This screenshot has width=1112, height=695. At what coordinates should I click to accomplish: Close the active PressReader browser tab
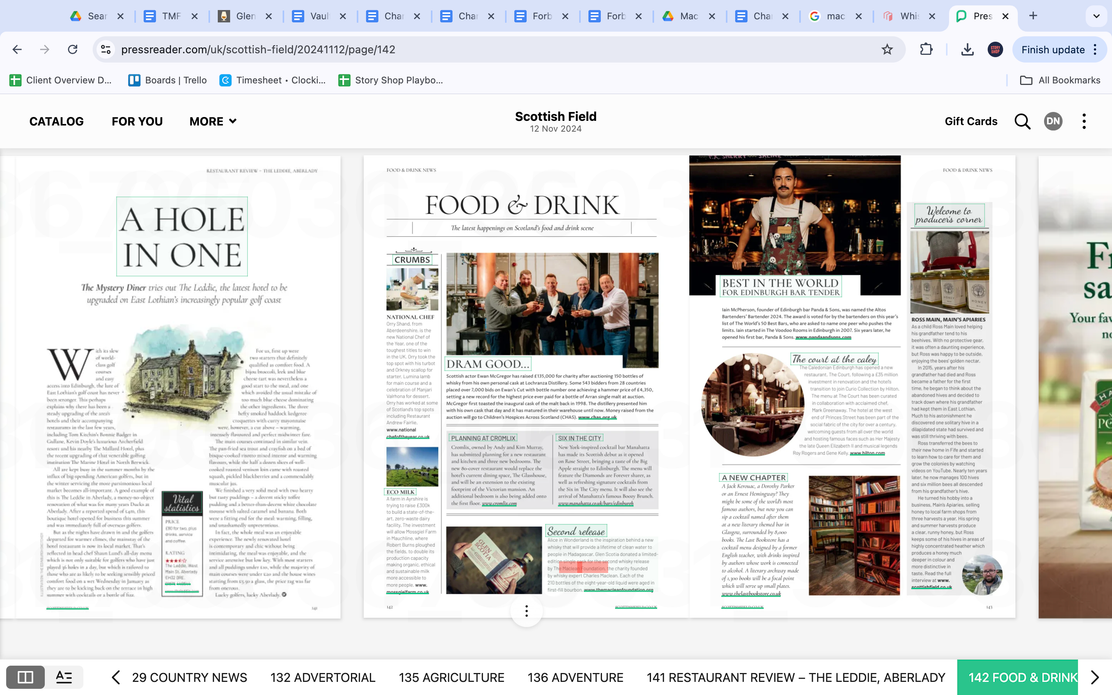pyautogui.click(x=1005, y=16)
